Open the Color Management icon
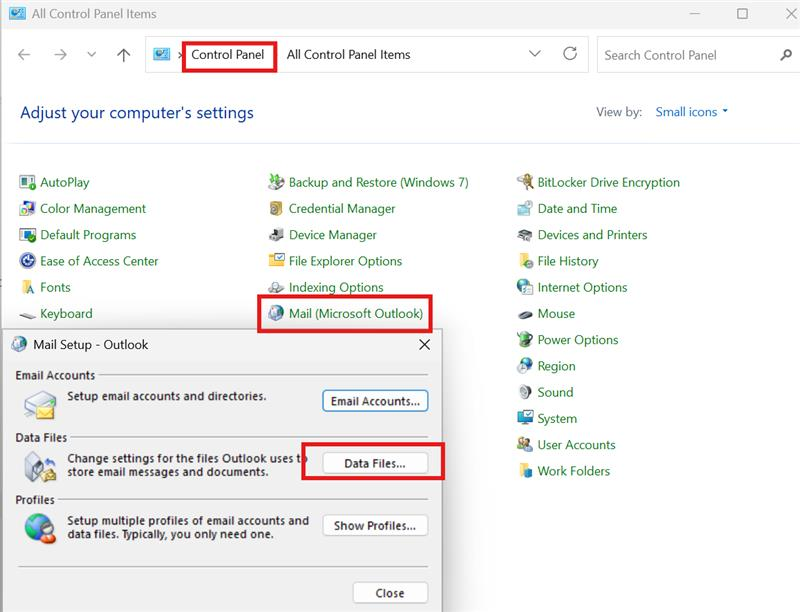 click(27, 209)
